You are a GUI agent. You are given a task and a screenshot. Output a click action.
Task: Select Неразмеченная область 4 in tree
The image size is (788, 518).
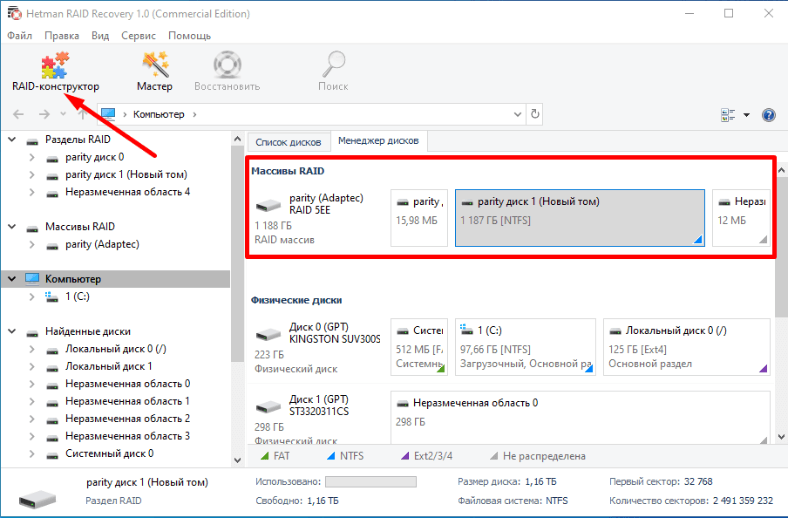click(x=128, y=192)
